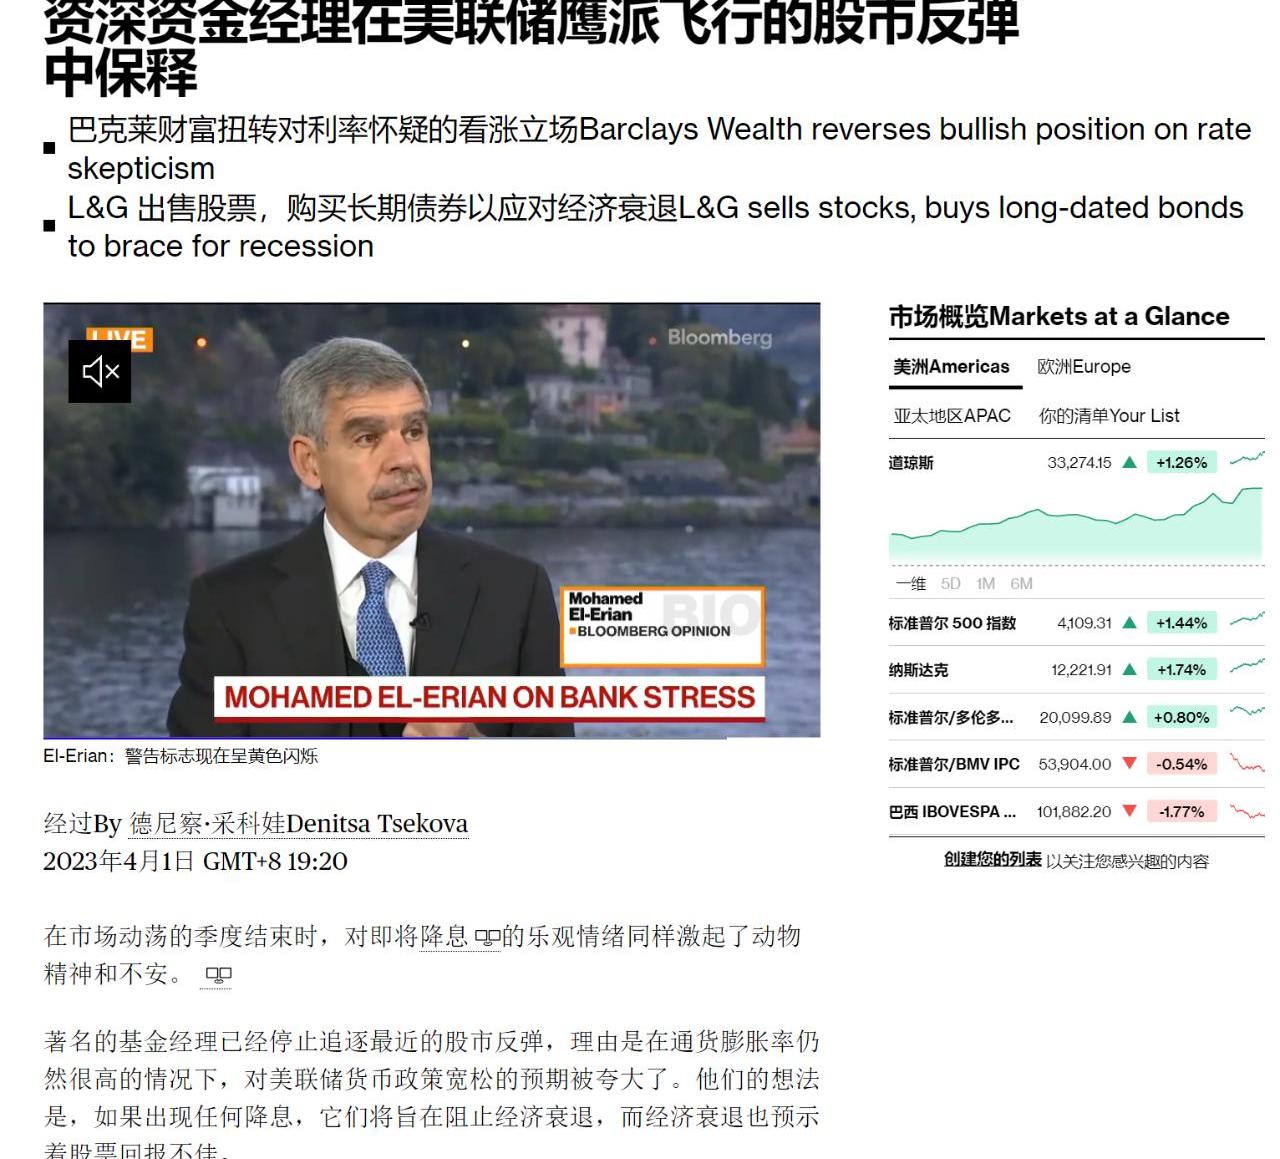The image size is (1280, 1159).
Task: Click the translation icon after 不安
Action: click(x=217, y=975)
